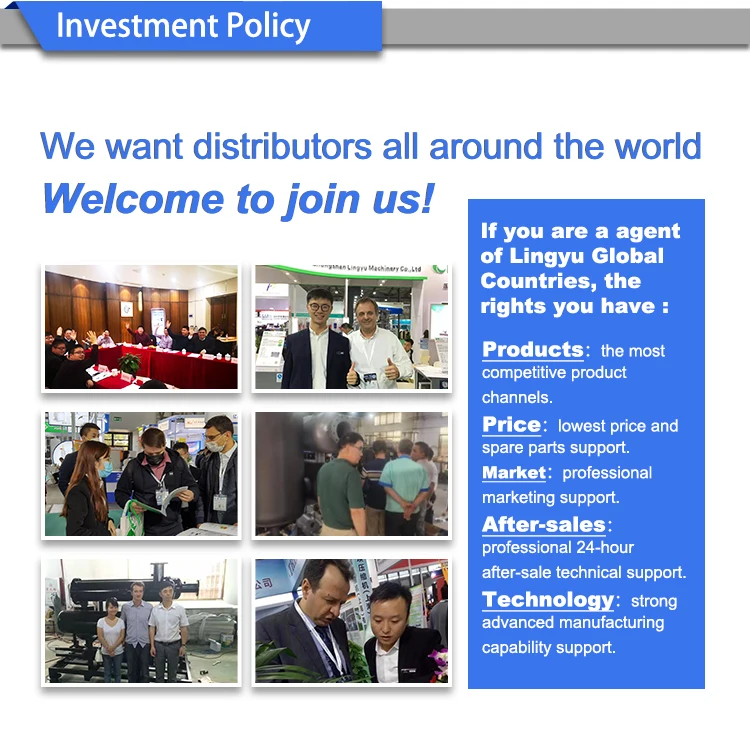Open the photo of two men in suits looking down
This screenshot has width=750, height=750.
(352, 621)
